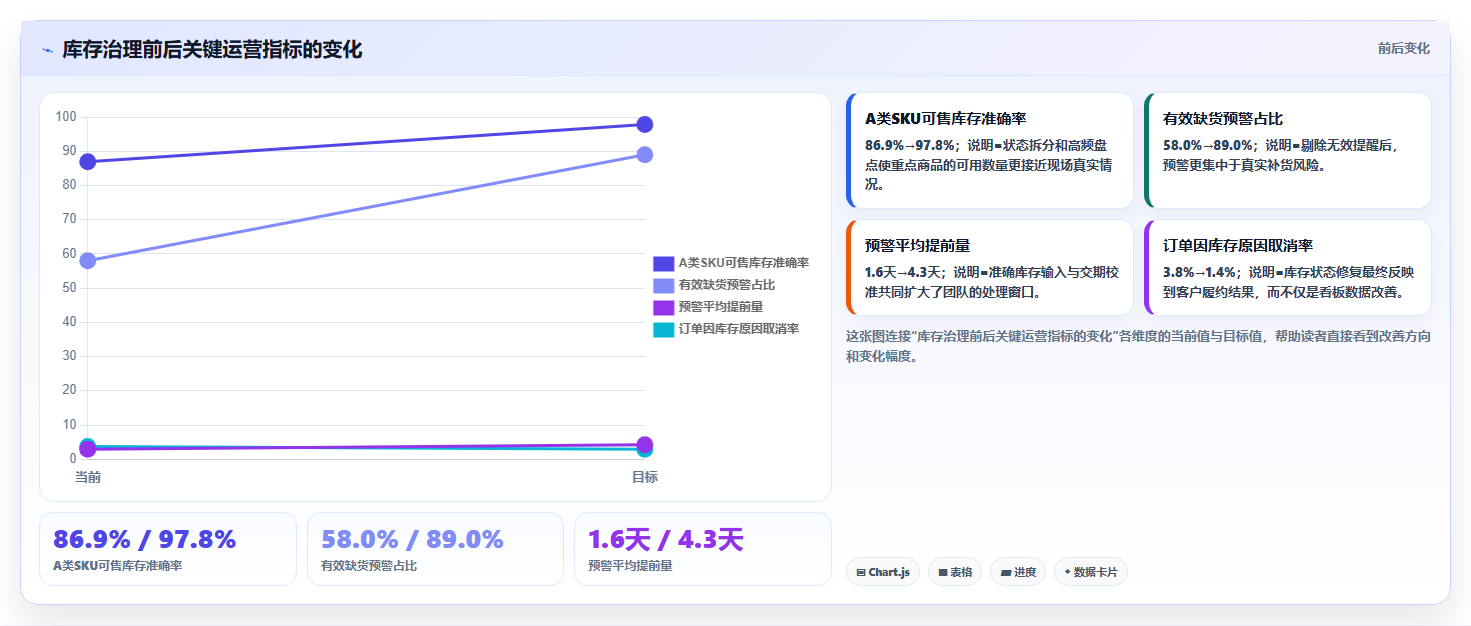This screenshot has height=626, width=1471.
Task: Select the Chart.js chip
Action: click(883, 572)
